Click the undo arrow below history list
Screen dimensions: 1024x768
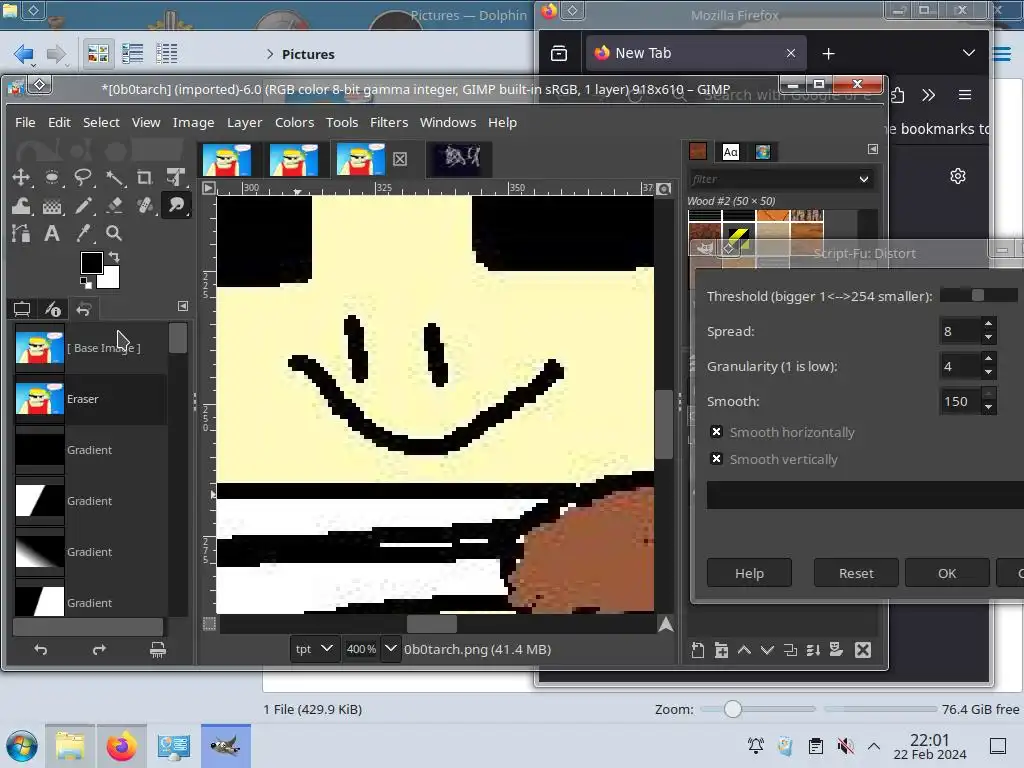pos(40,650)
